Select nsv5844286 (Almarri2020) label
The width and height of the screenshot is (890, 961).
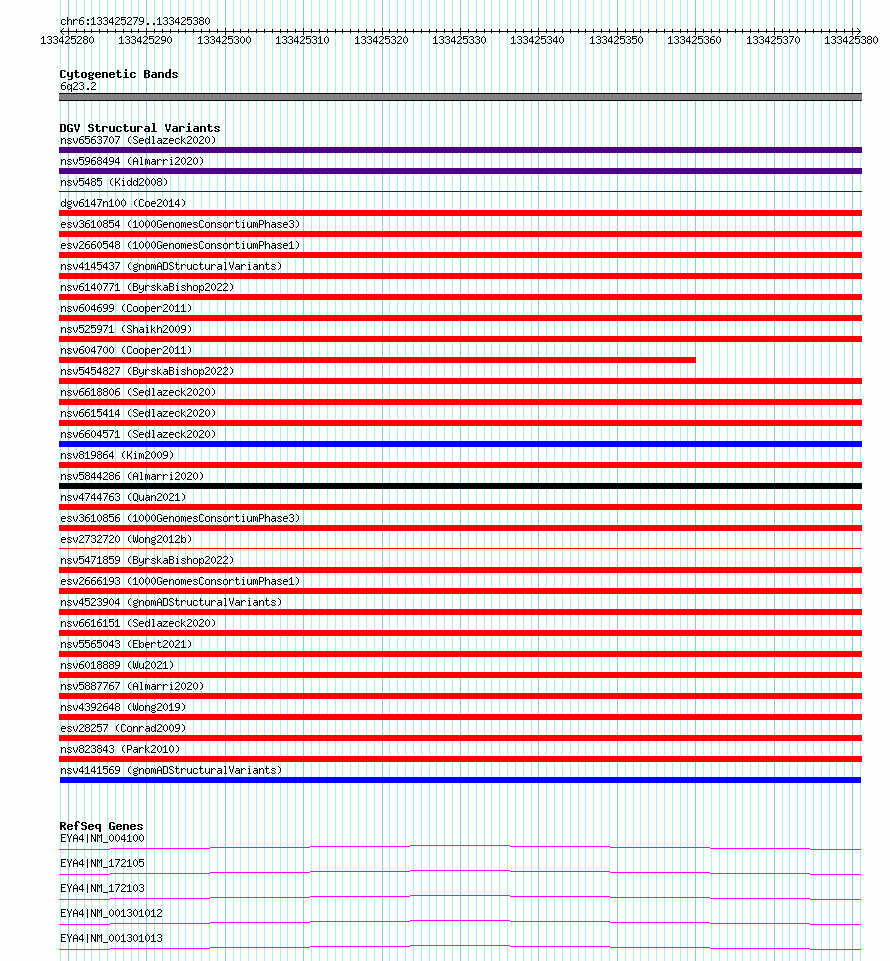132,476
